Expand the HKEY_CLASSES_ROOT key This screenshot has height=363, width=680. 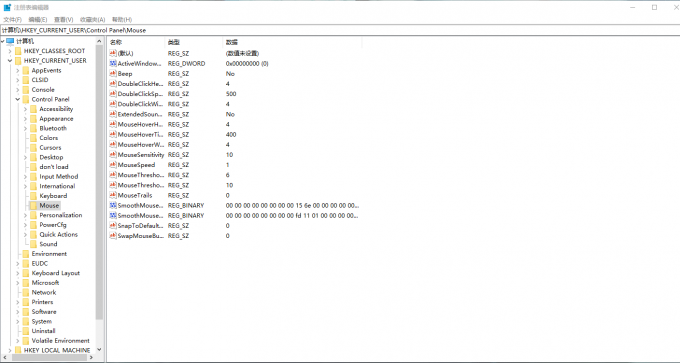pyautogui.click(x=10, y=51)
